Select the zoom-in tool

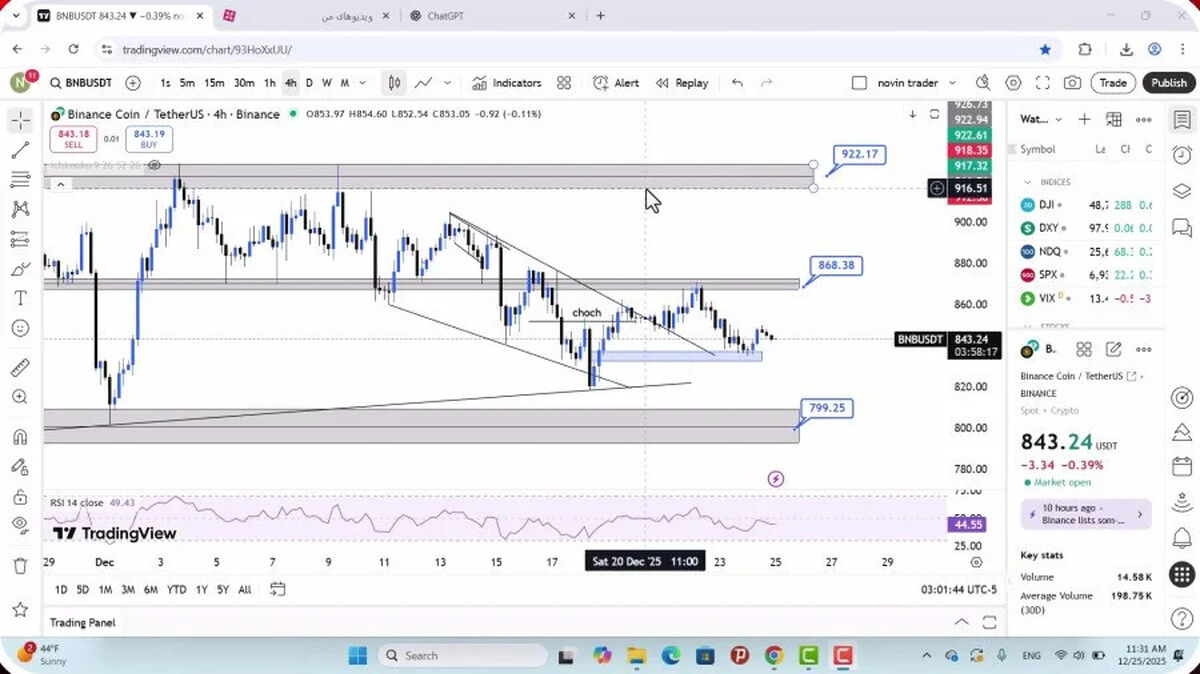tap(20, 397)
